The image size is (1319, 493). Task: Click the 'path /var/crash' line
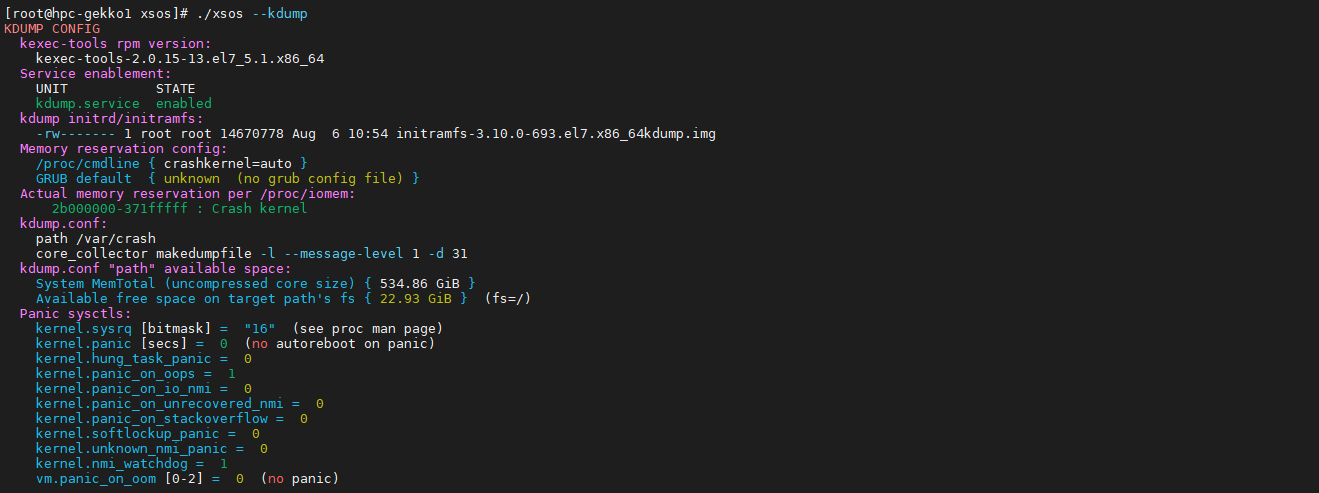(x=96, y=238)
